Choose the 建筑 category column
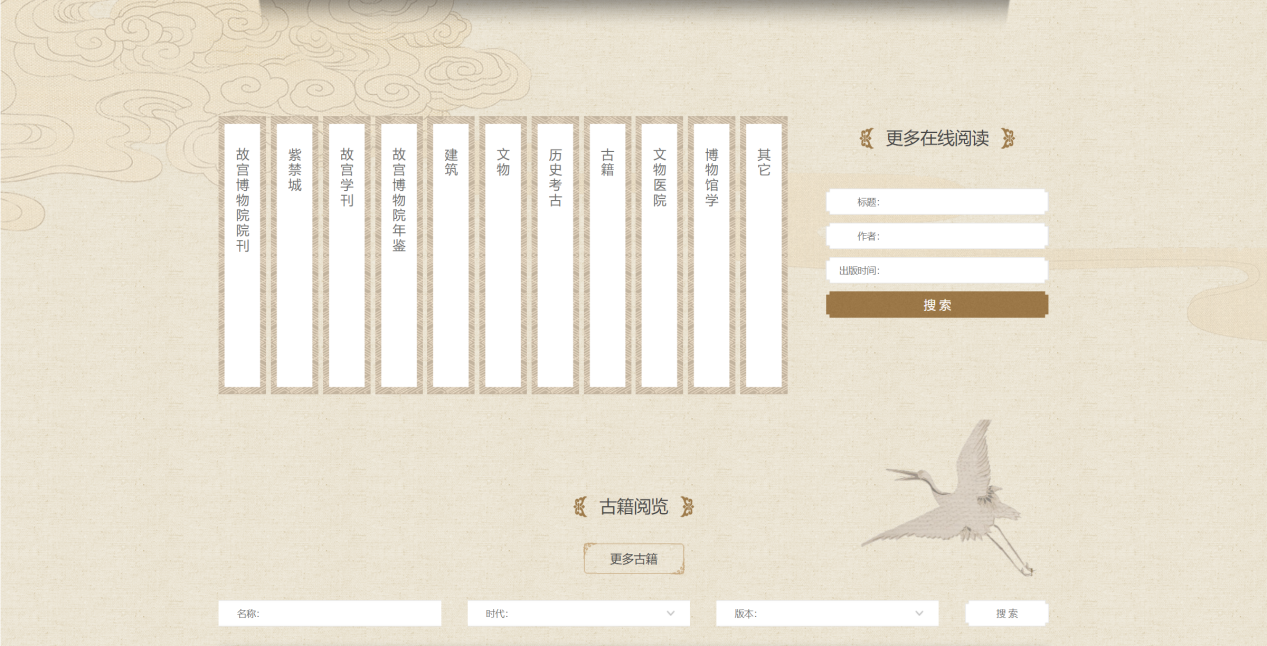1267x646 pixels. click(451, 255)
